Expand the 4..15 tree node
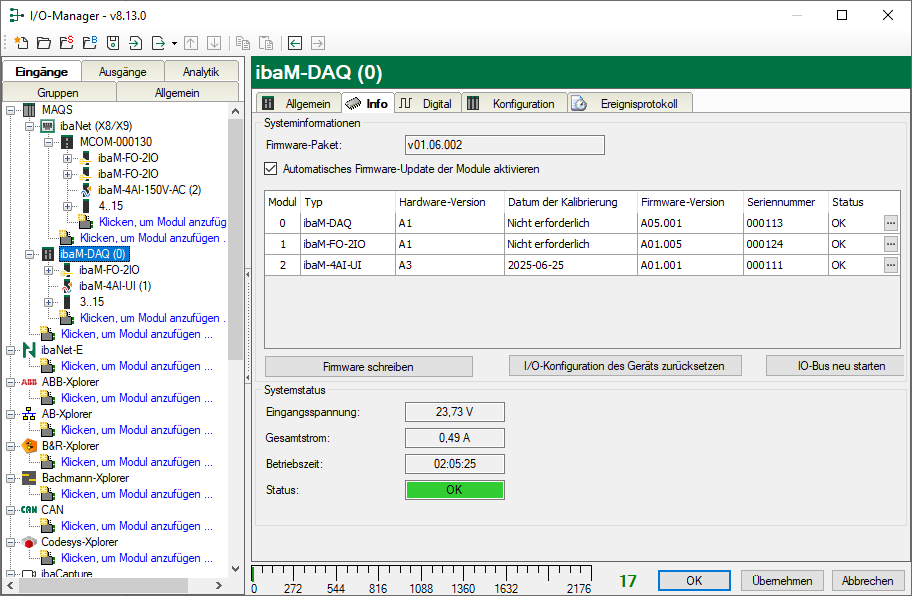 [67, 206]
